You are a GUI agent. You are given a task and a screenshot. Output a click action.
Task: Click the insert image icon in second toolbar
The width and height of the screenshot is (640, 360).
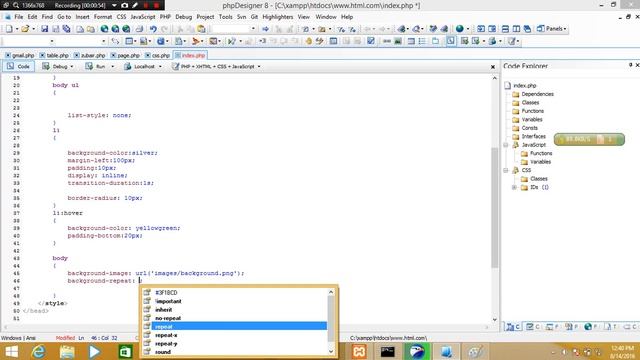click(398, 41)
